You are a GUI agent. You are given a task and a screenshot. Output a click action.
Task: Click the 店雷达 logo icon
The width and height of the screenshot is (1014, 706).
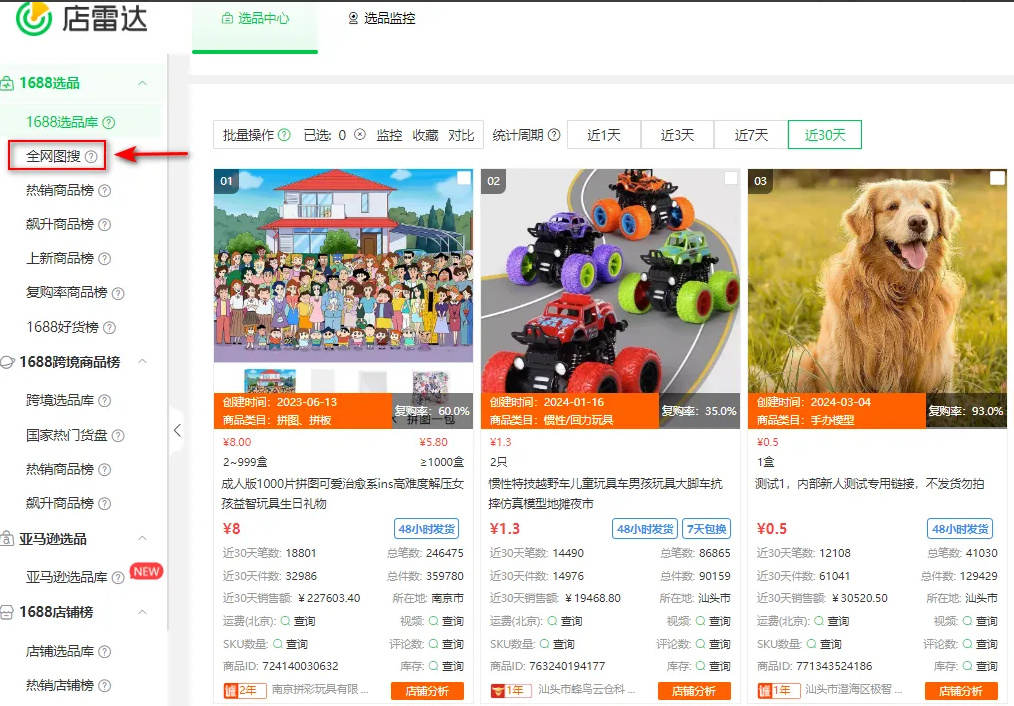coord(34,18)
